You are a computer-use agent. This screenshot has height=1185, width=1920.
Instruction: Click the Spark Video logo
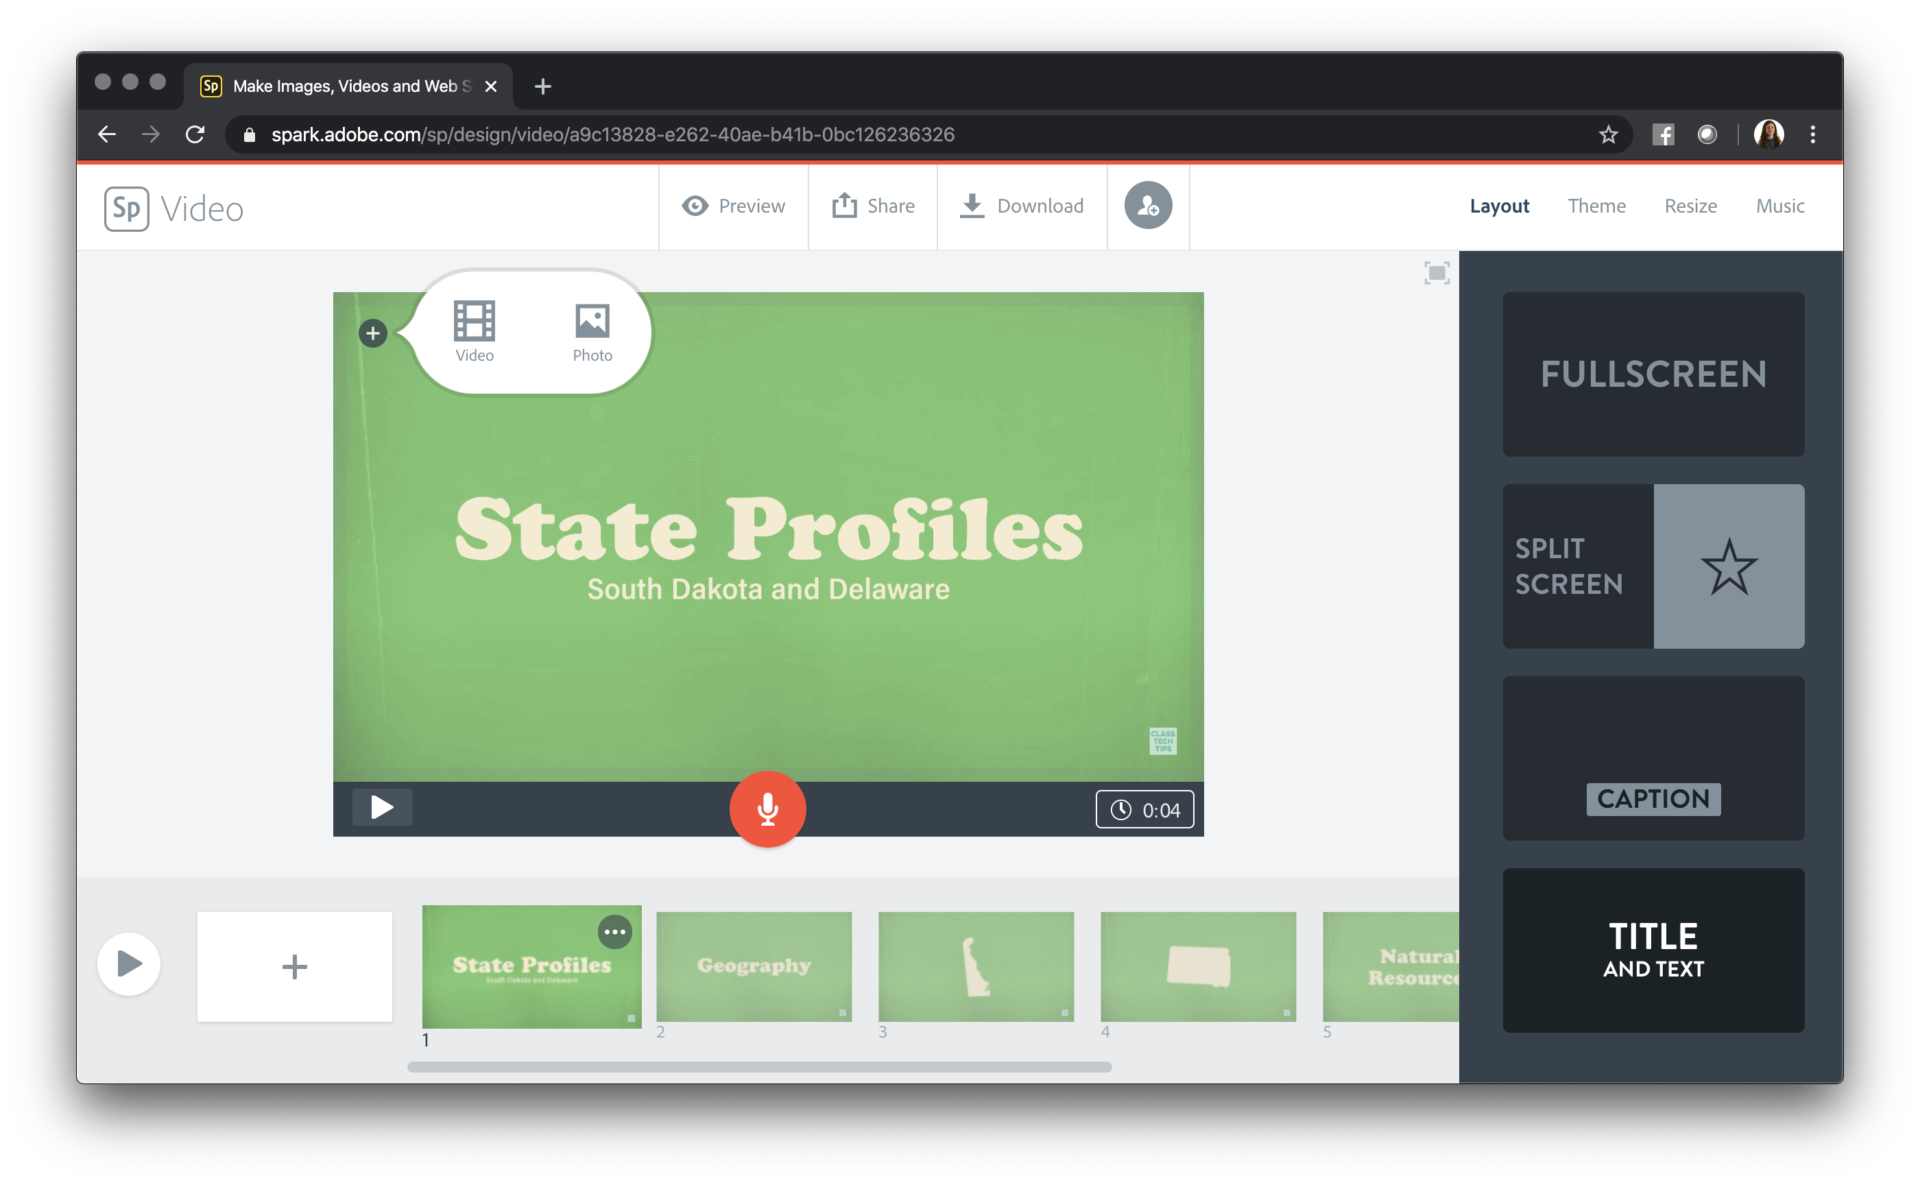click(126, 208)
